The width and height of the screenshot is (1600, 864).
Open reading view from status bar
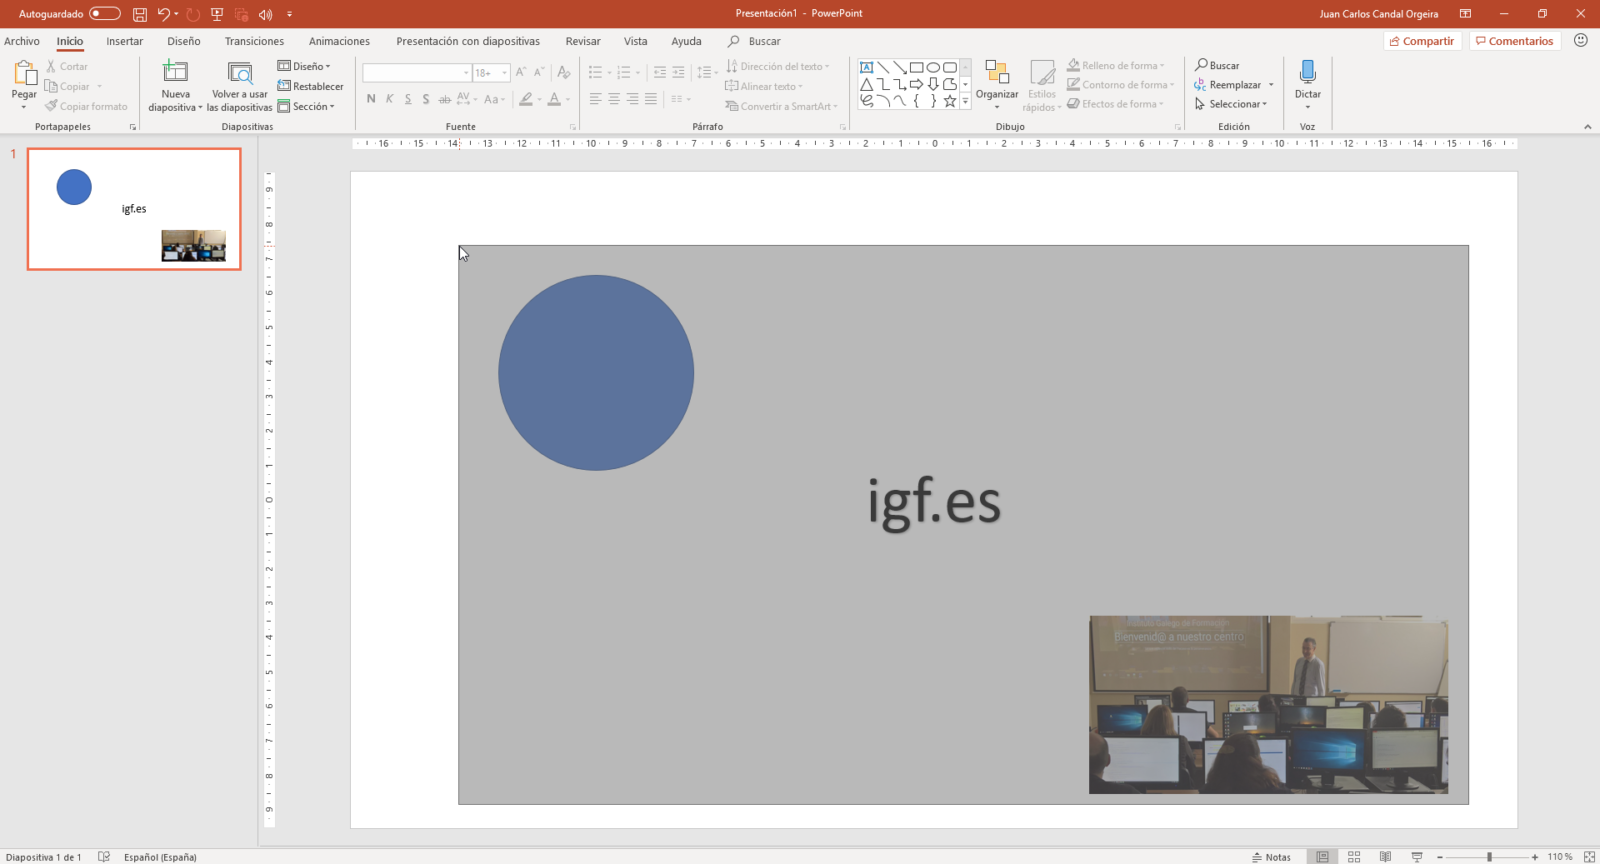click(x=1385, y=857)
